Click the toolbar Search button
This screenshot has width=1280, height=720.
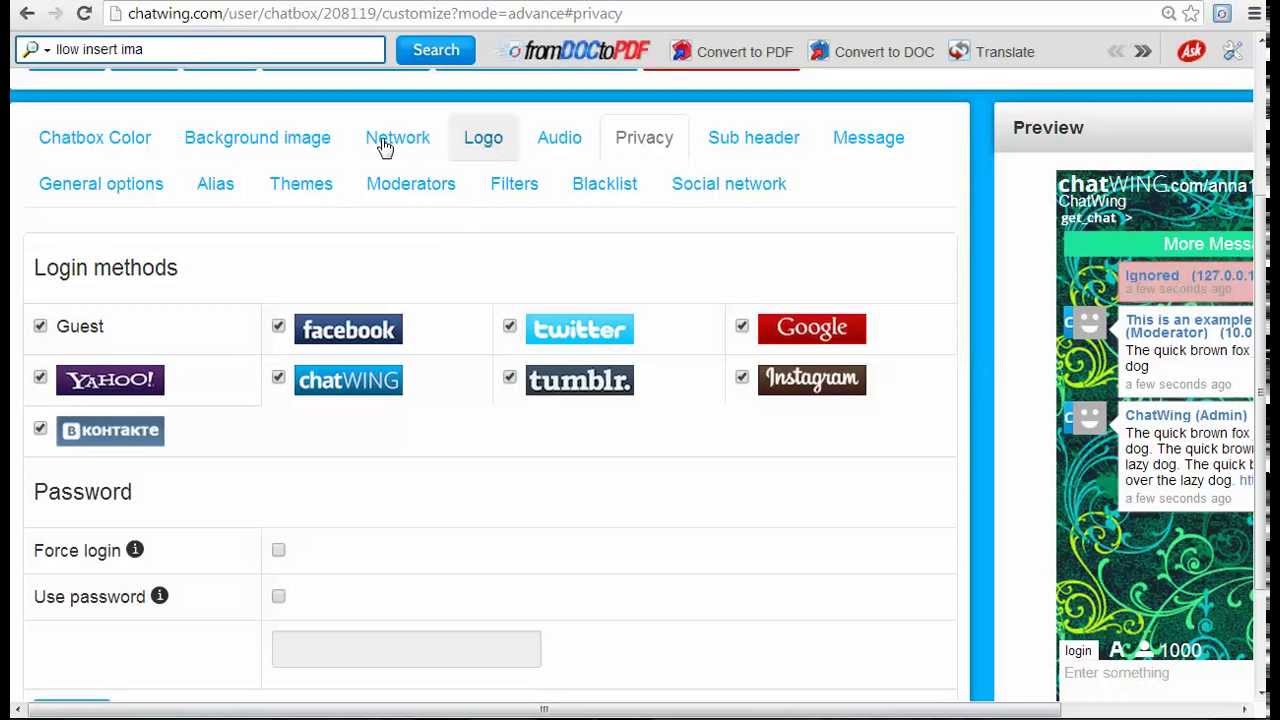[436, 50]
